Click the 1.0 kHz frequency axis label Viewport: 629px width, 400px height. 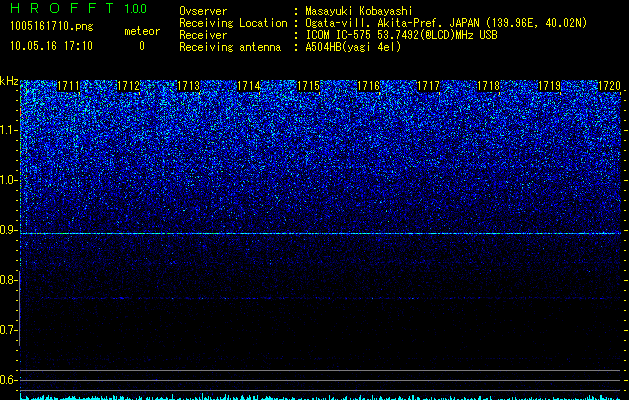point(8,180)
